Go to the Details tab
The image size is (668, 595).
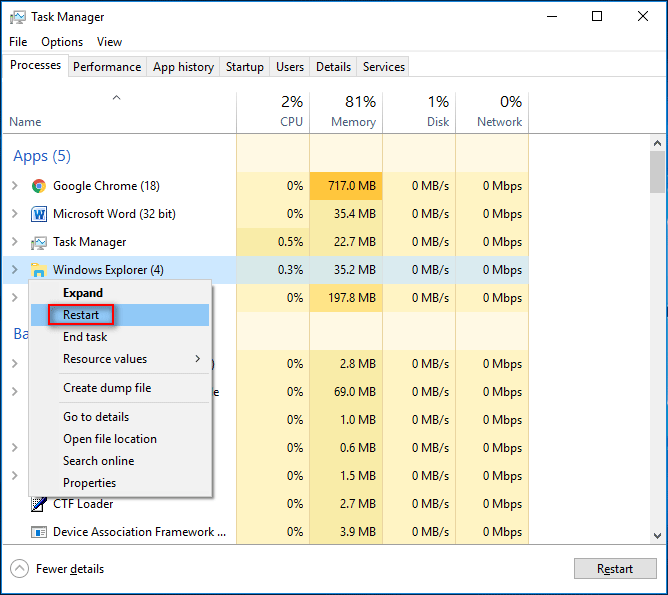coord(333,67)
